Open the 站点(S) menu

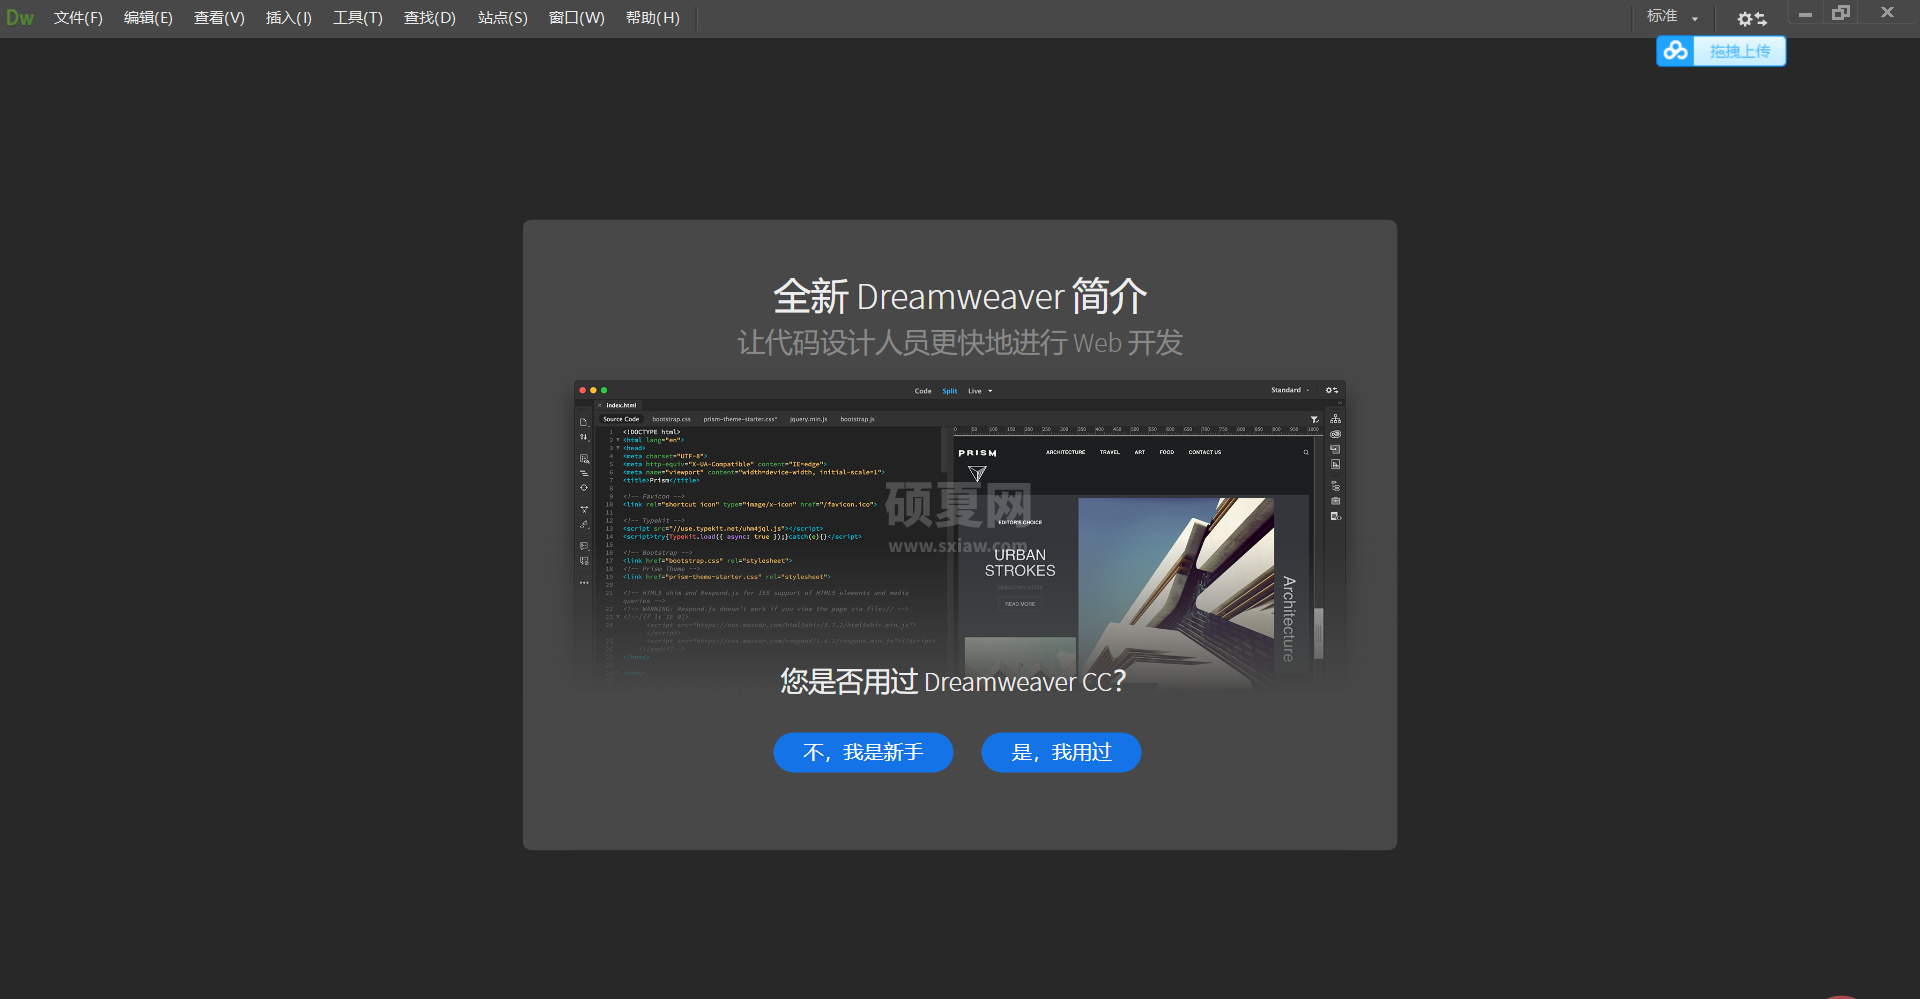[x=503, y=18]
